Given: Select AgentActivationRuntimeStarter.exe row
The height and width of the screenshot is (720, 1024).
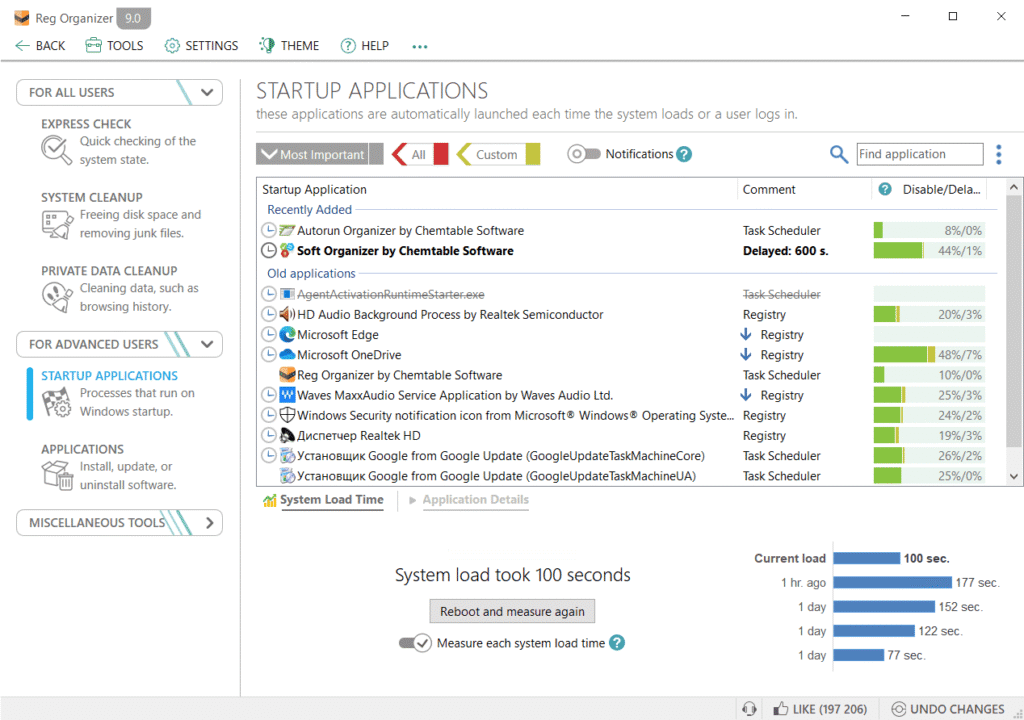Looking at the screenshot, I should click(627, 294).
